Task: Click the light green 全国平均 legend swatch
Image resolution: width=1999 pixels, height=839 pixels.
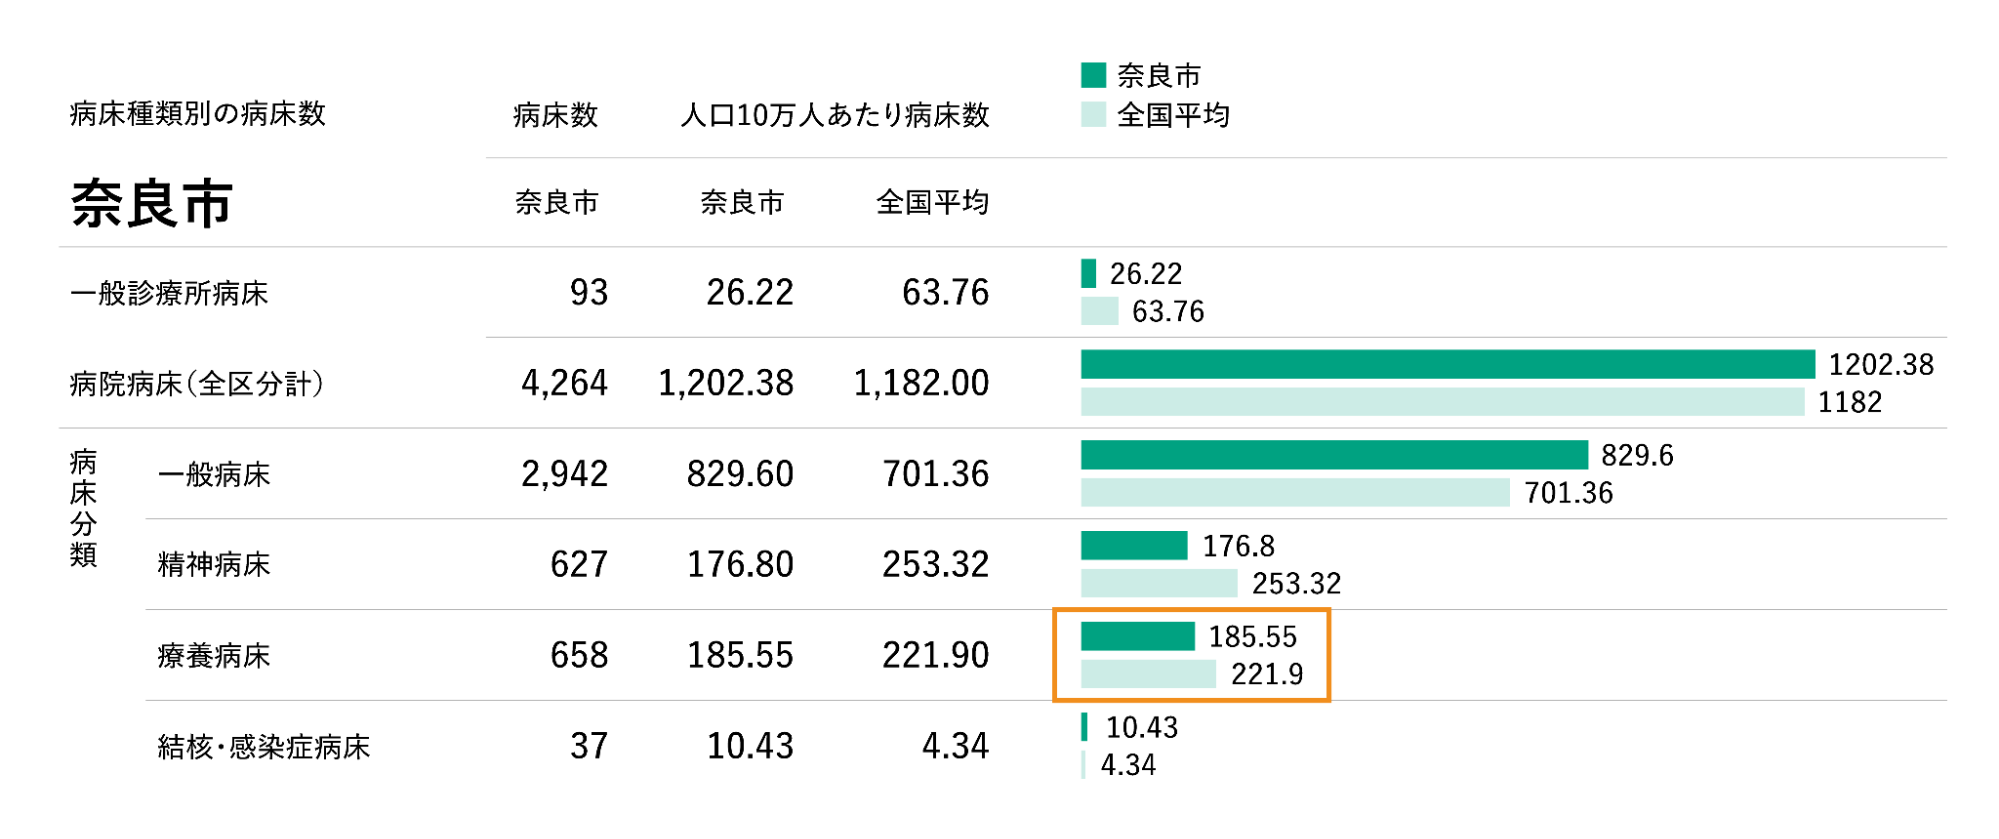Action: 1093,115
